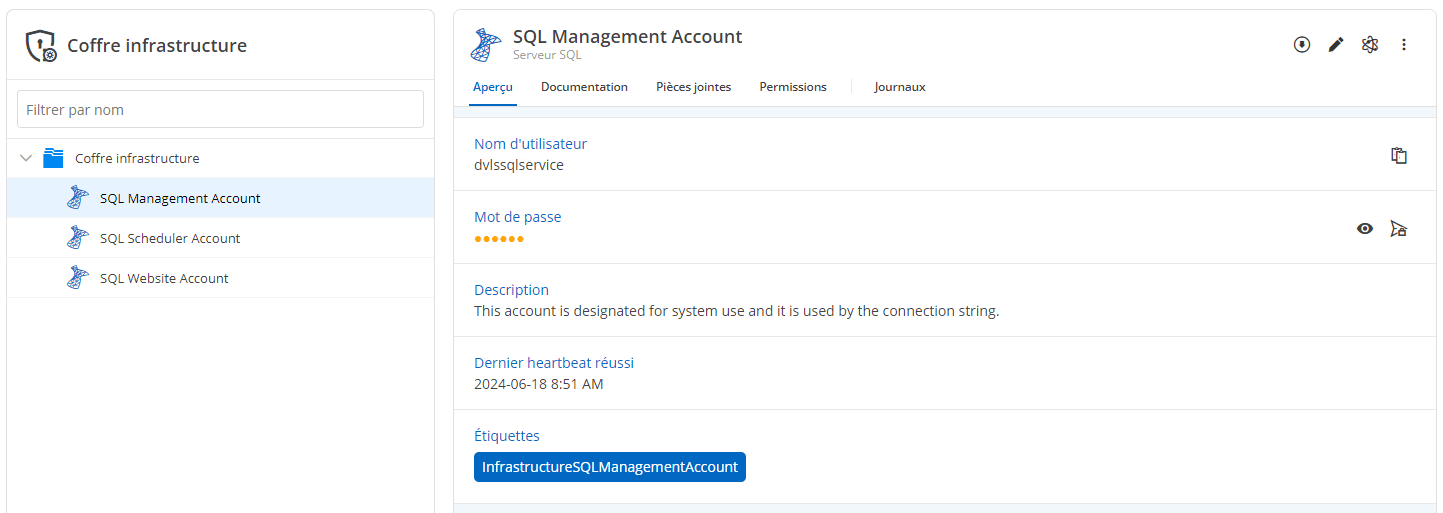Open the Pièces jointes tab
The height and width of the screenshot is (513, 1443).
click(x=693, y=87)
